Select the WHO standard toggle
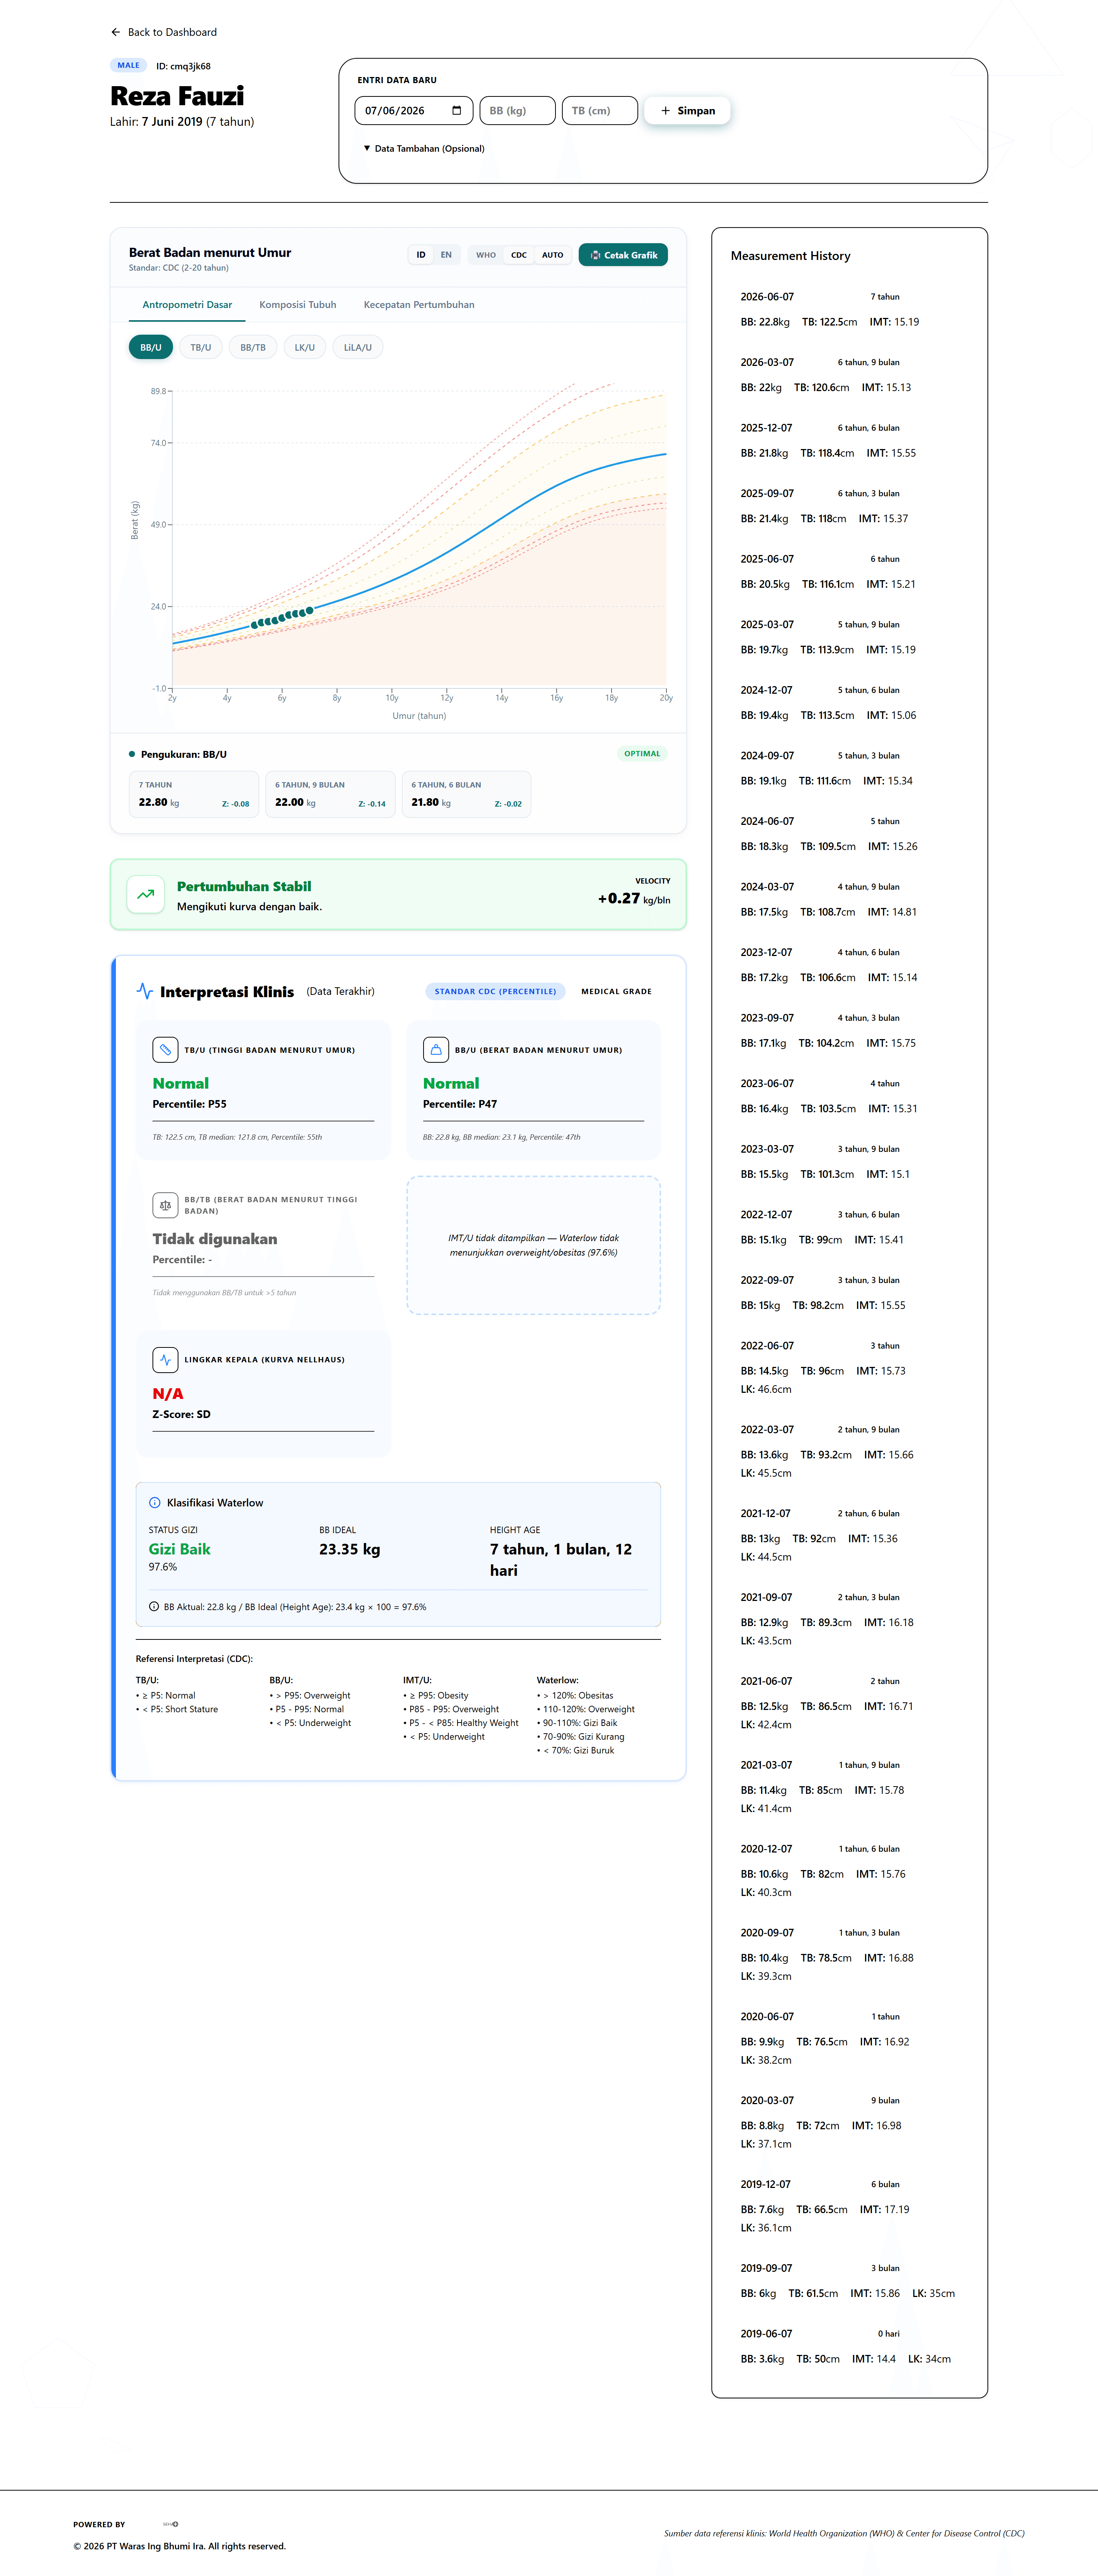The image size is (1098, 2576). pyautogui.click(x=486, y=255)
